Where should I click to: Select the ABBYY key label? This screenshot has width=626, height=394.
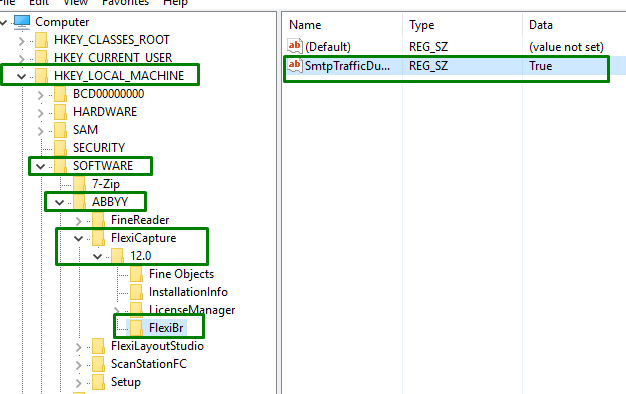pos(110,202)
